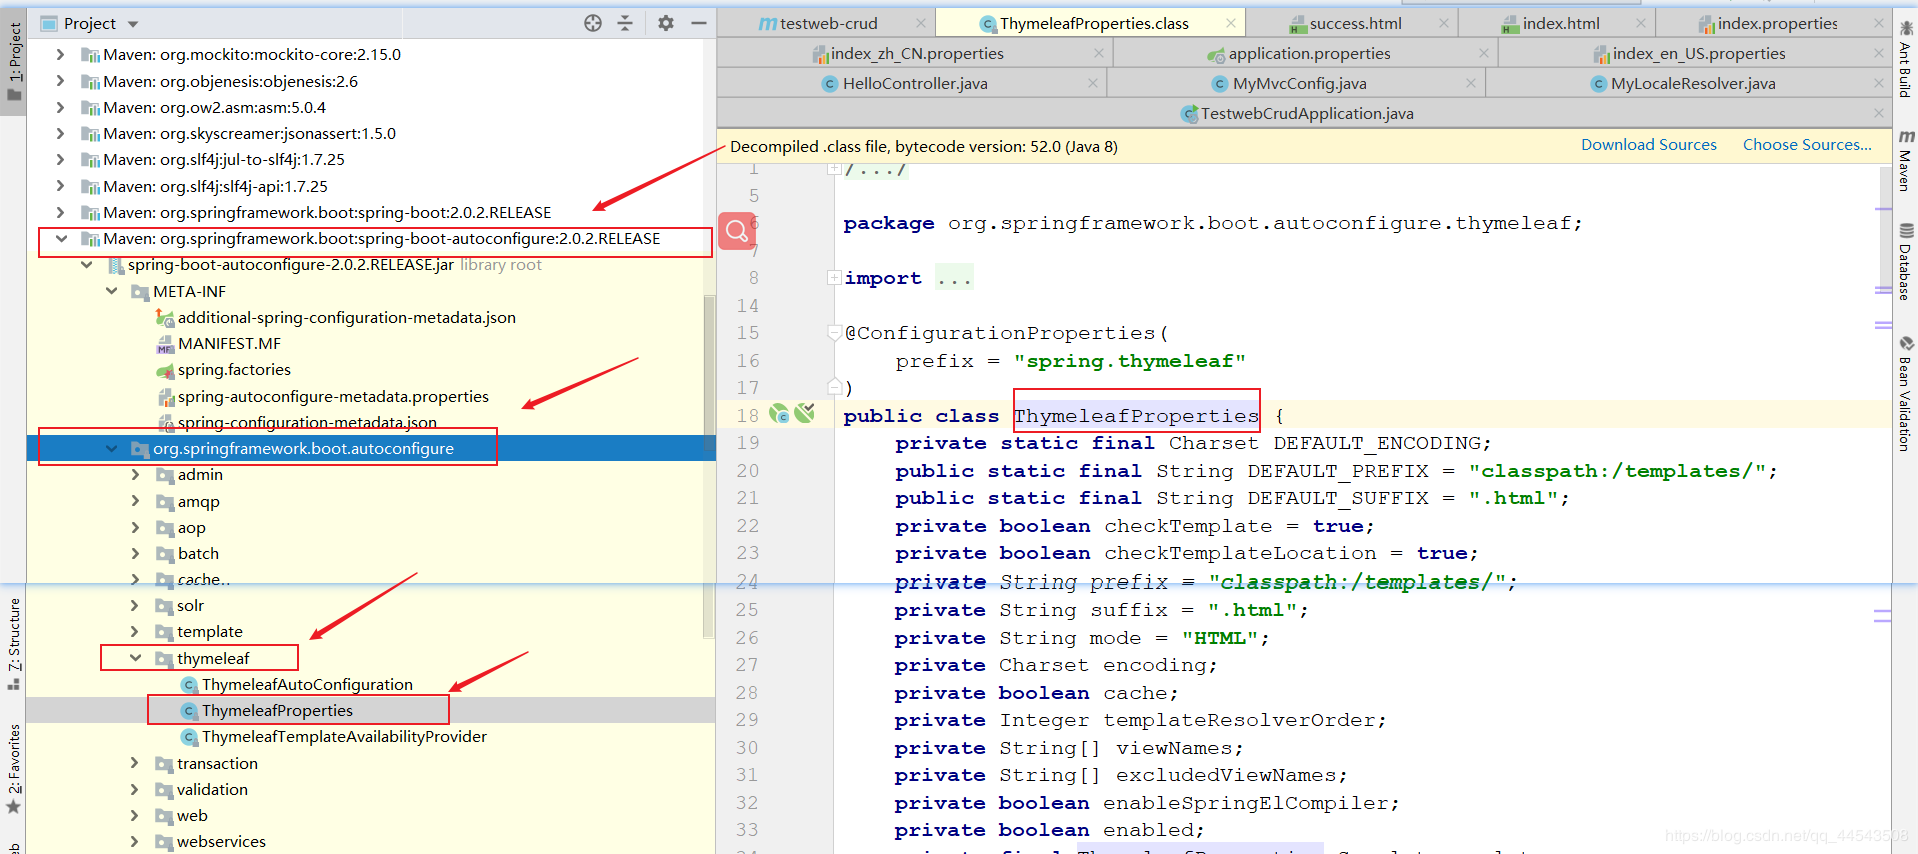
Task: Hide the Project panel with minus icon
Action: (699, 23)
